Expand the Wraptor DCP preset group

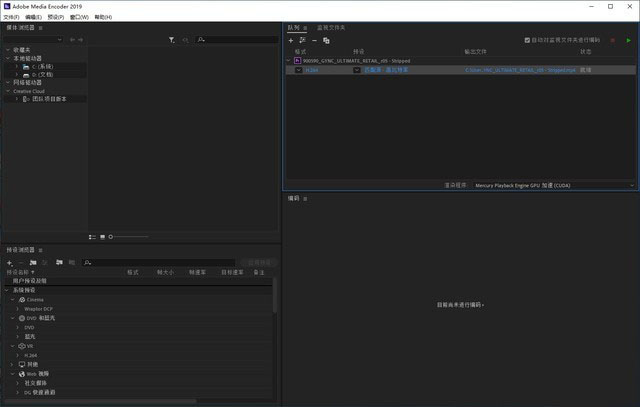(18, 309)
